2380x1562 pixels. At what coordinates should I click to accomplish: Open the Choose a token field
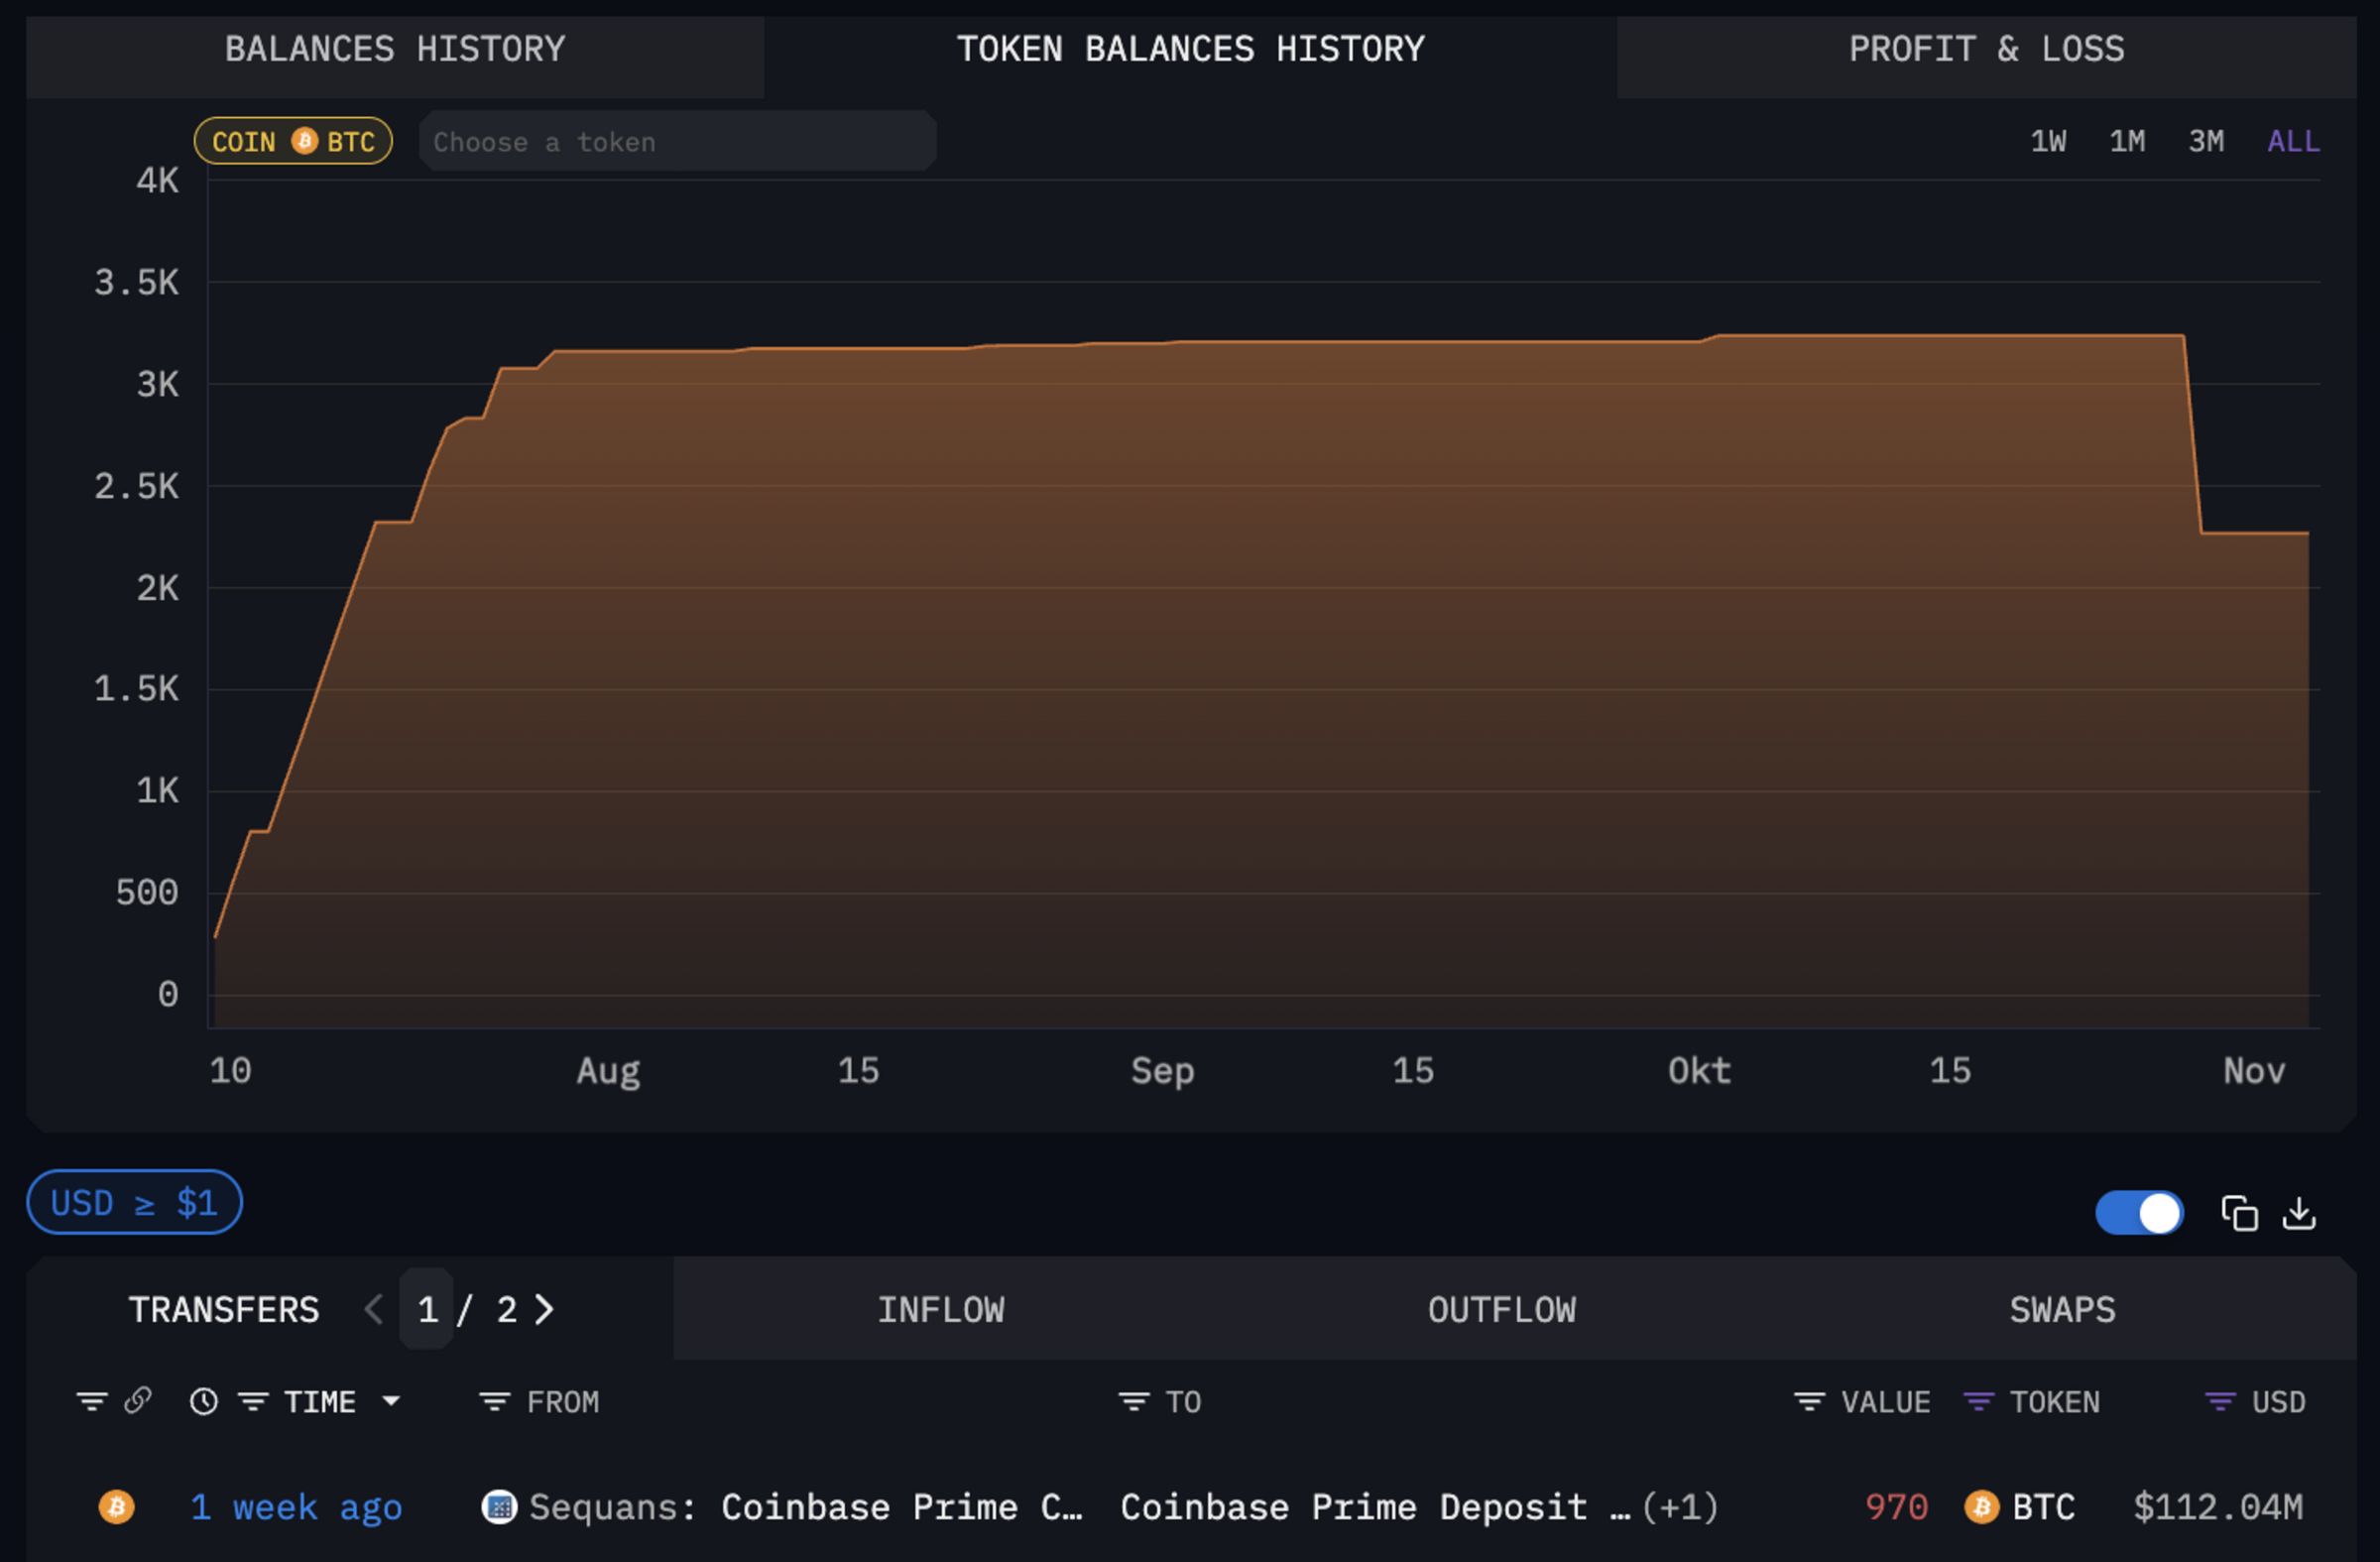(x=678, y=141)
